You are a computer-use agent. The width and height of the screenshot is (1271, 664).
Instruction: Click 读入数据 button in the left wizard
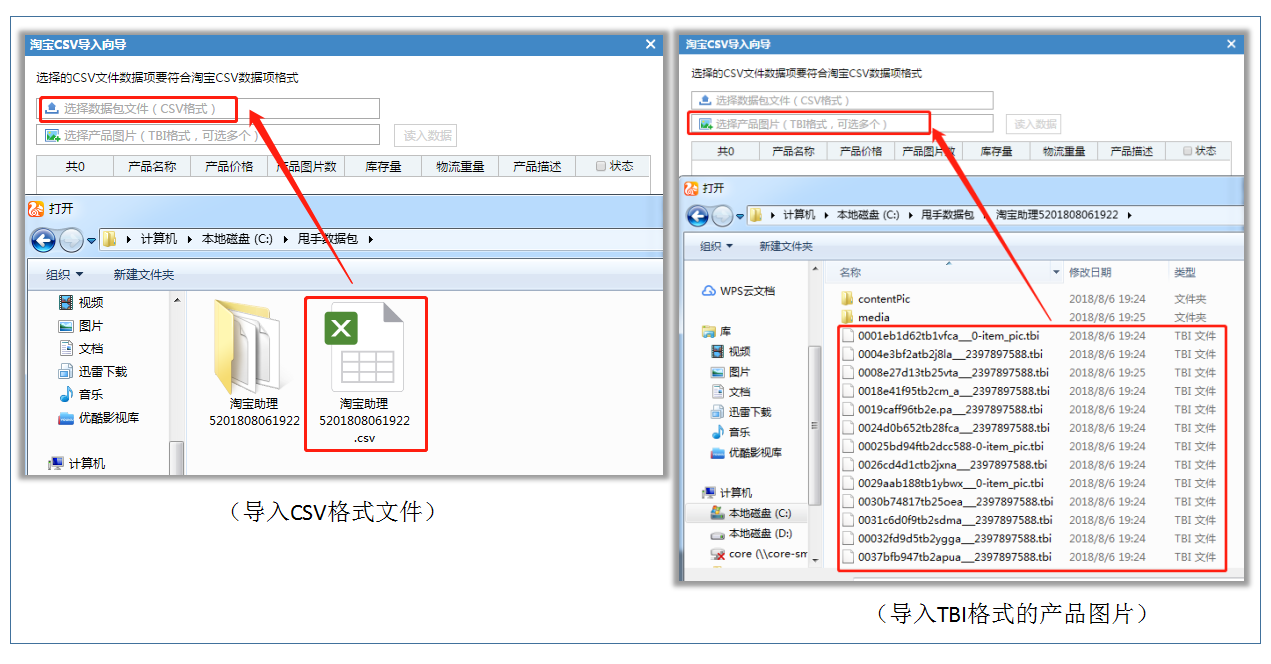tap(426, 136)
